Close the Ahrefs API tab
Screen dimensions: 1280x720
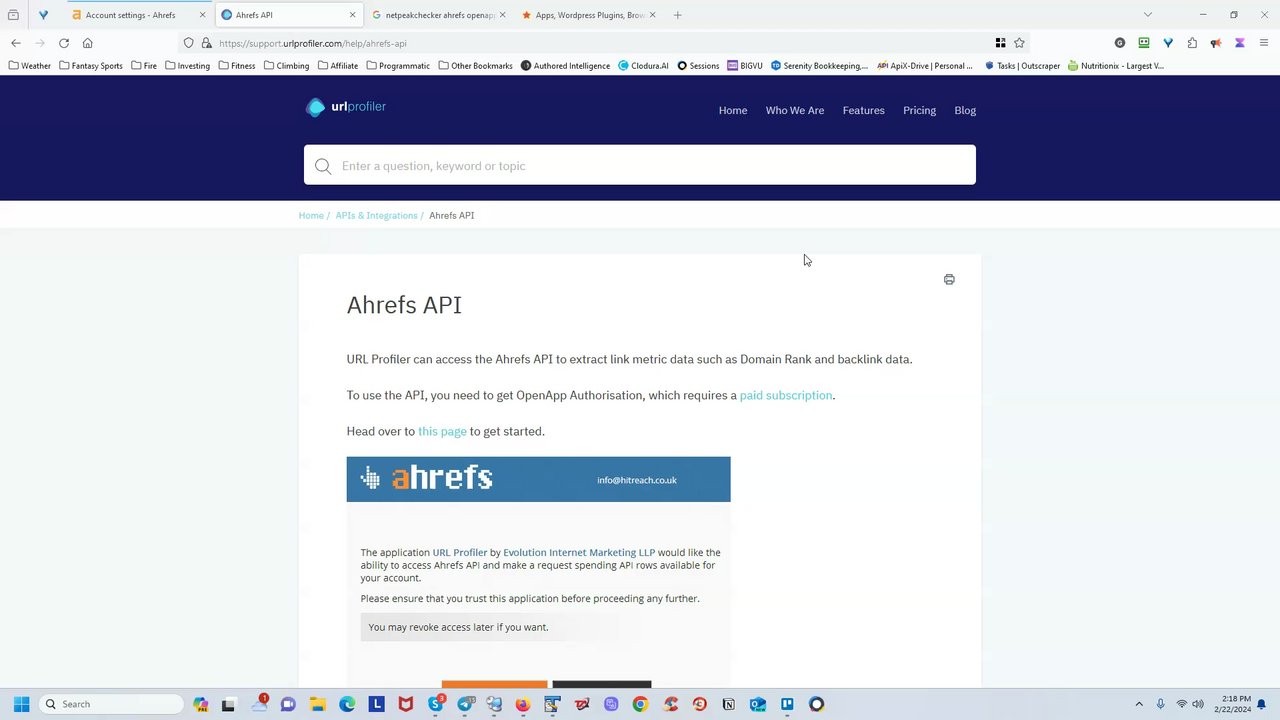pyautogui.click(x=352, y=15)
